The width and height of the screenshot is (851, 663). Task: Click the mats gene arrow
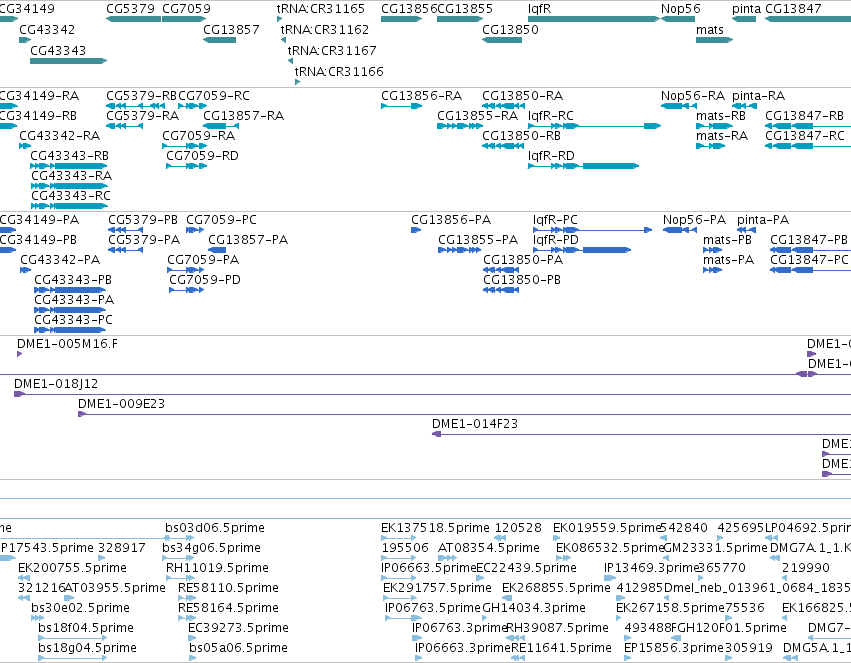(x=714, y=40)
